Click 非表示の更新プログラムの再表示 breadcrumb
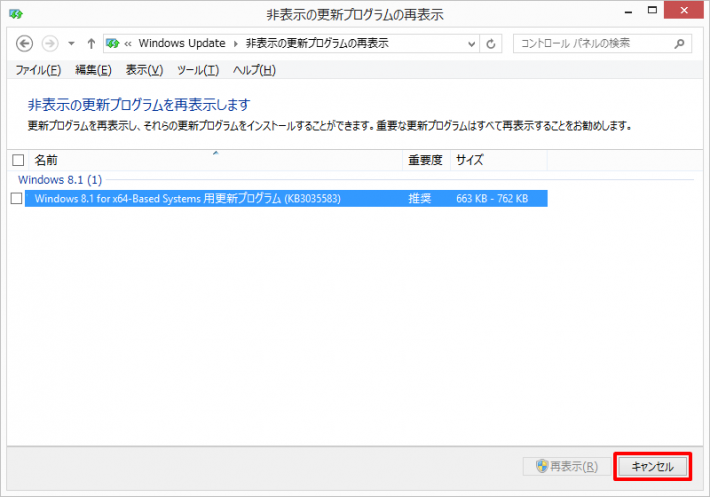Screen dimensions: 710x497 tap(317, 43)
